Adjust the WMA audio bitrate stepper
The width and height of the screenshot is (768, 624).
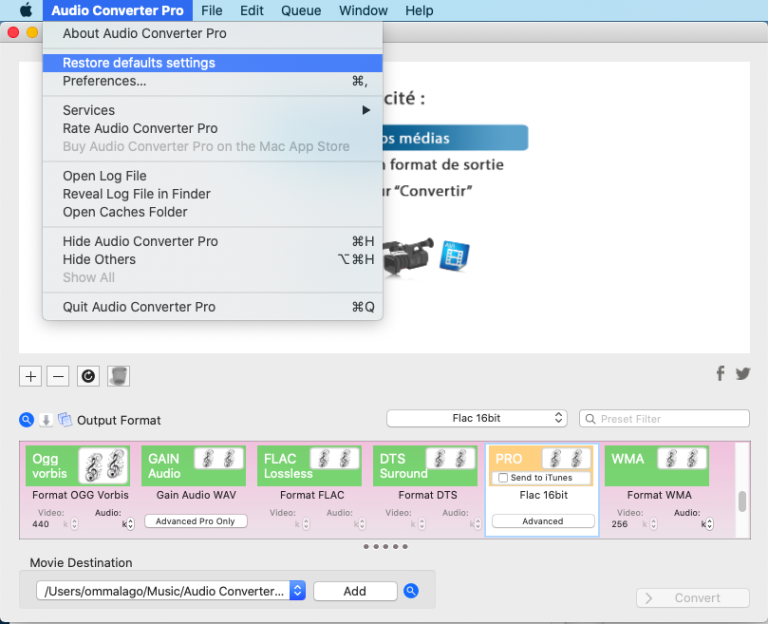(709, 524)
